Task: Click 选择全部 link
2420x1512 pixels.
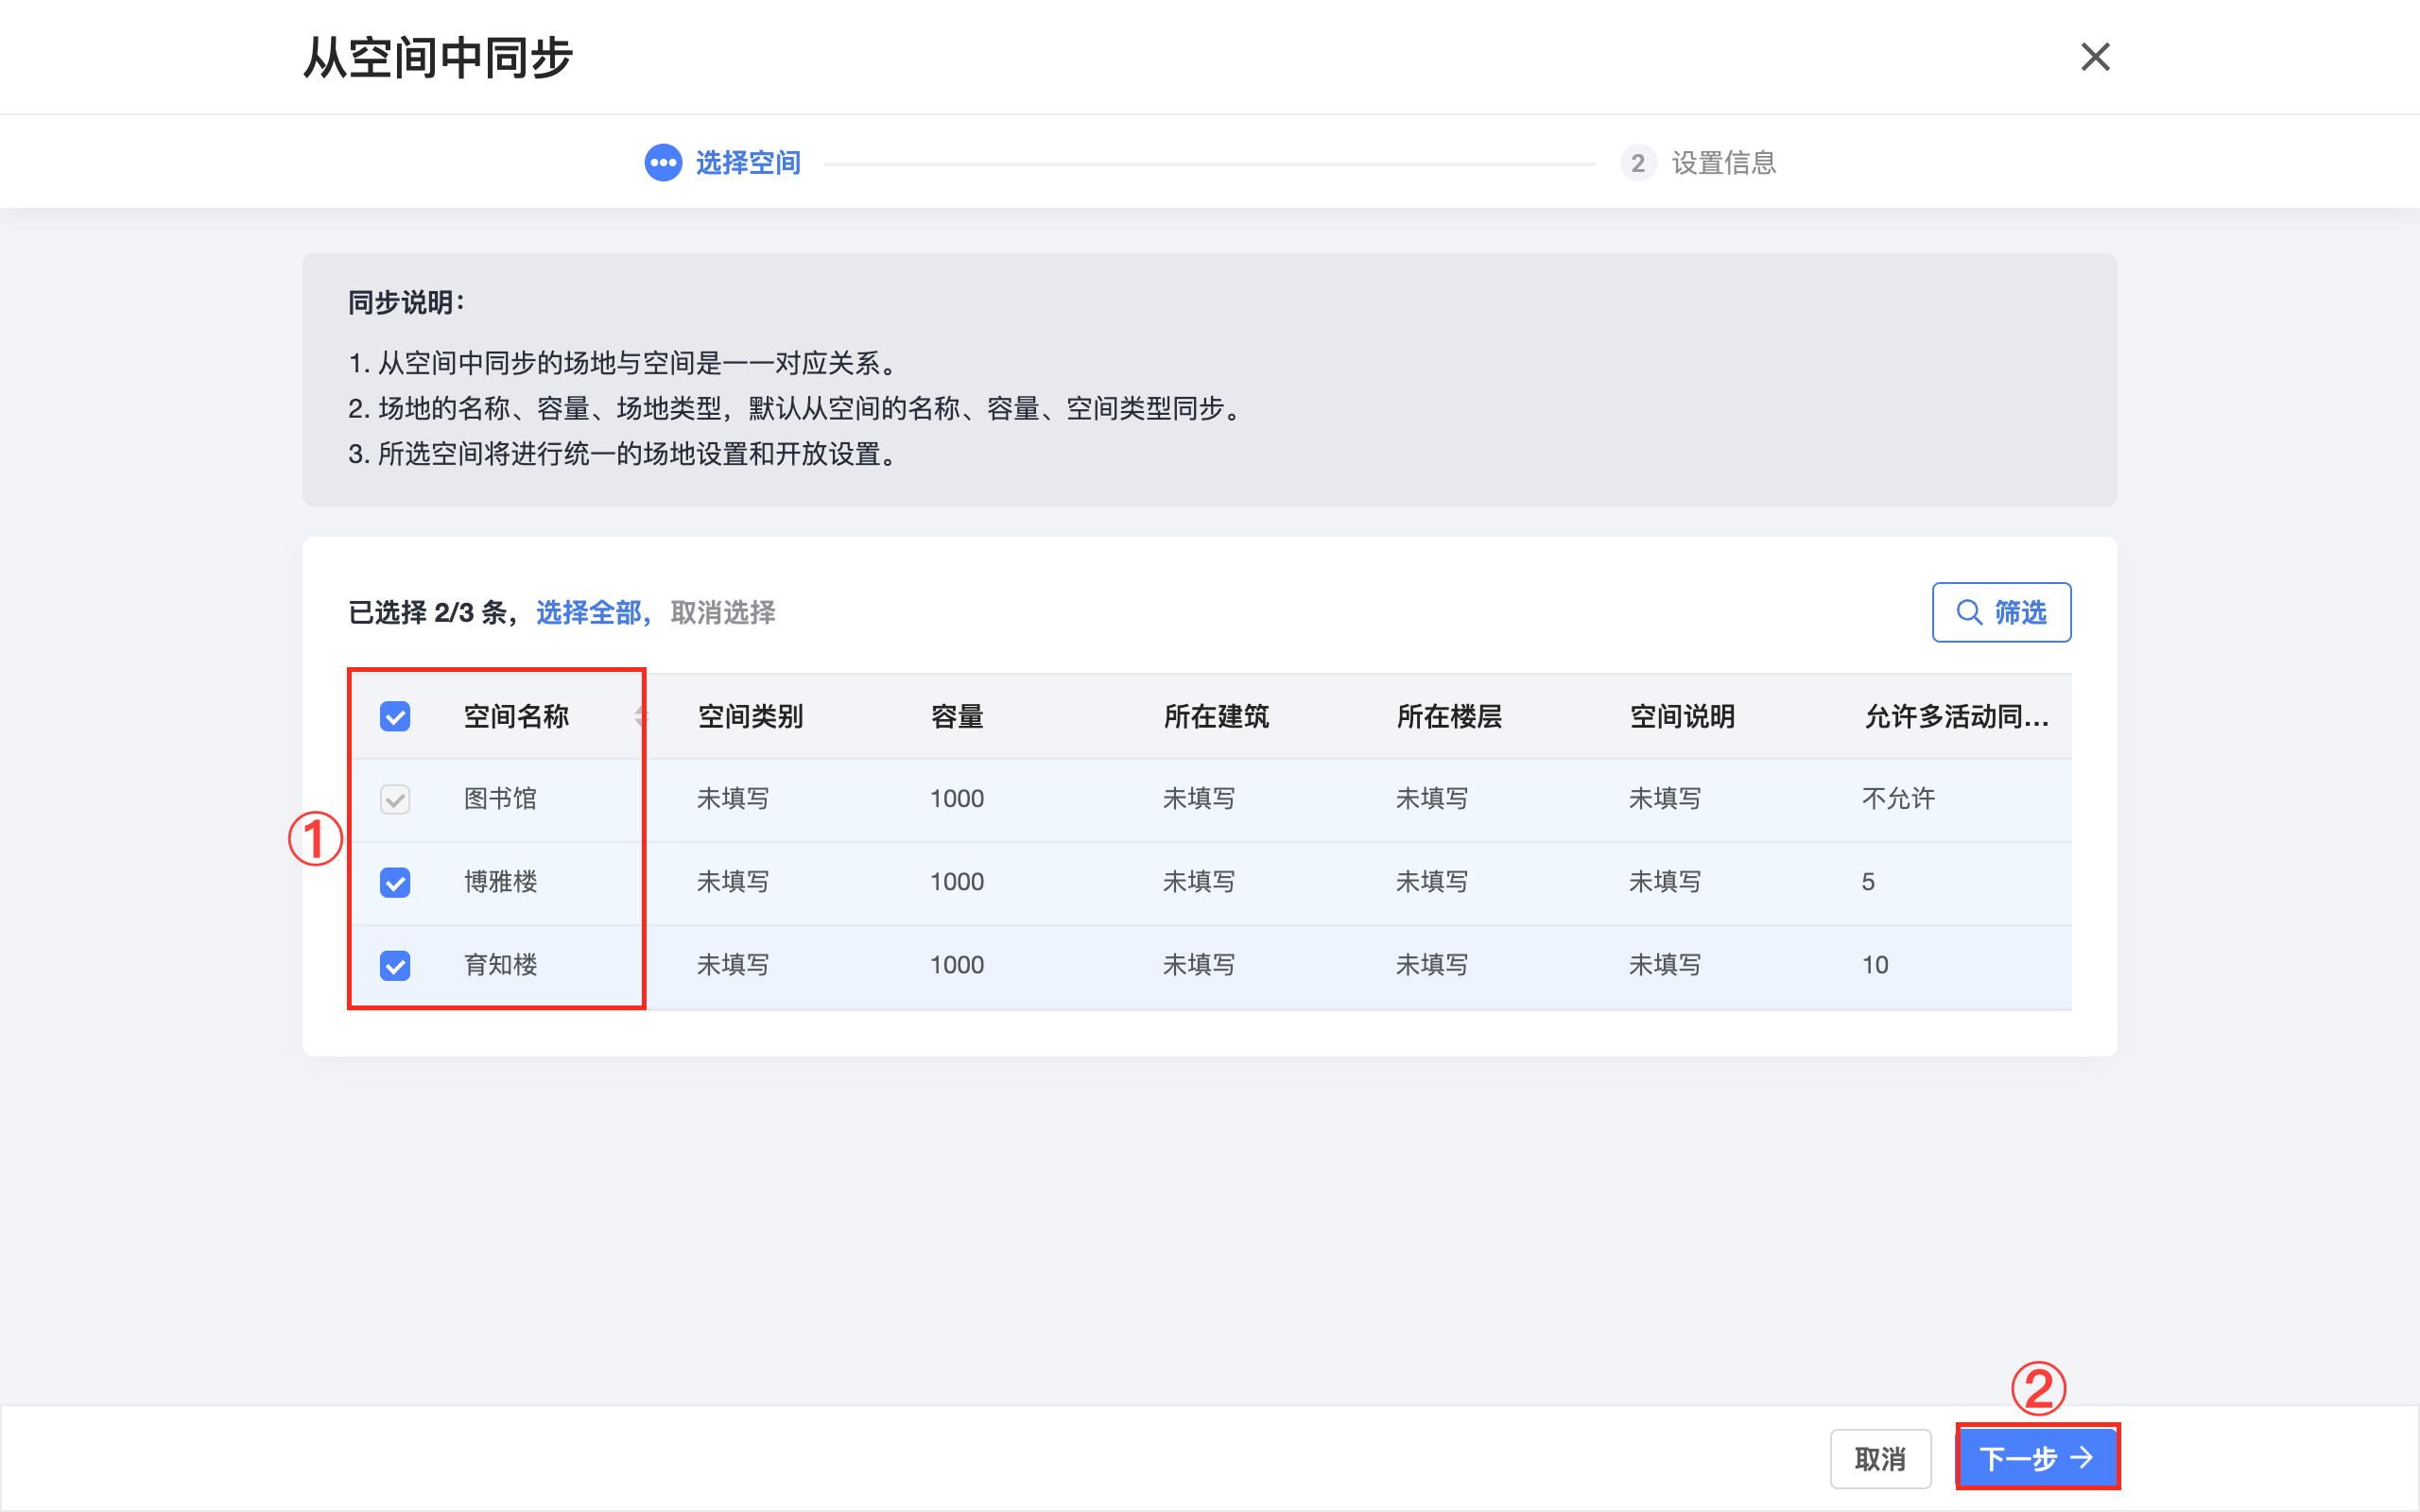Action: pyautogui.click(x=588, y=612)
